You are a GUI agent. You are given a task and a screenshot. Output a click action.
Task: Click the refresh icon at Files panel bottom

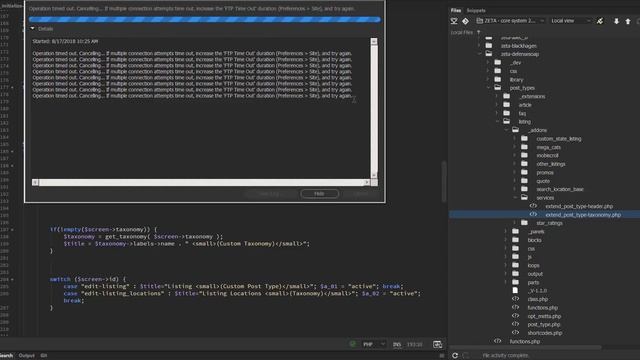455,356
